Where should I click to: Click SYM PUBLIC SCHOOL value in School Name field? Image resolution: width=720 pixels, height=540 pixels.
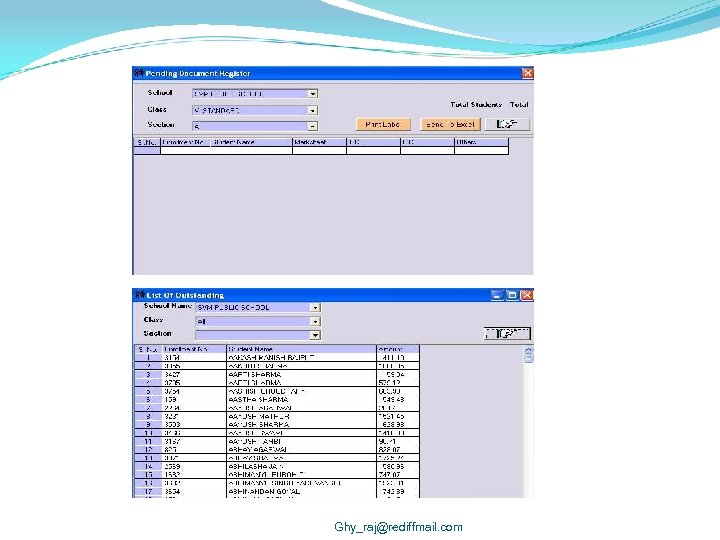[x=234, y=308]
